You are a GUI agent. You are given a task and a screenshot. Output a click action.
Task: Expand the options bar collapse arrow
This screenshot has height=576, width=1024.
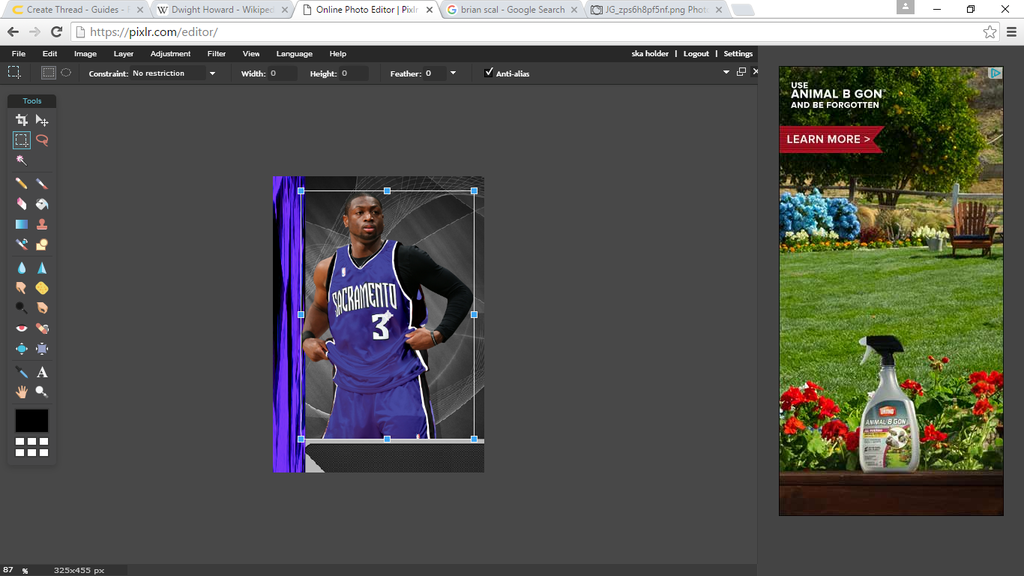(726, 72)
